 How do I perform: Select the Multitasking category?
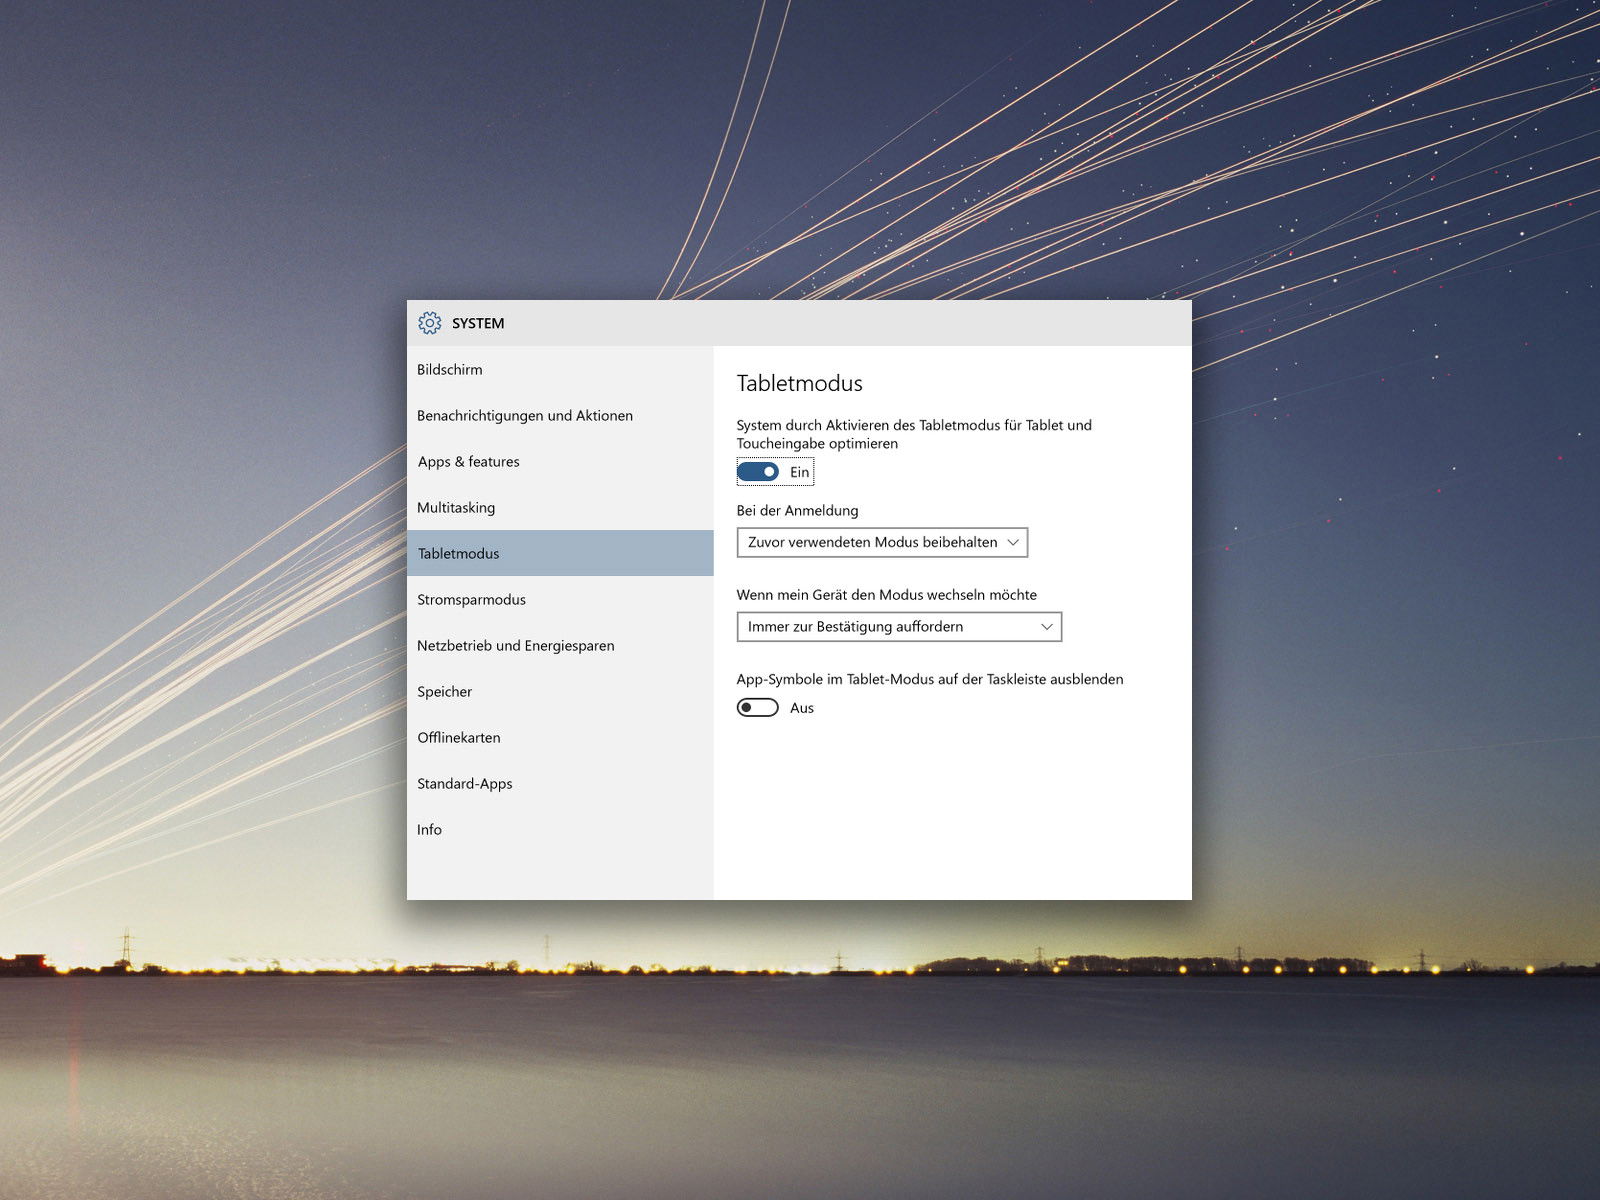[560, 507]
